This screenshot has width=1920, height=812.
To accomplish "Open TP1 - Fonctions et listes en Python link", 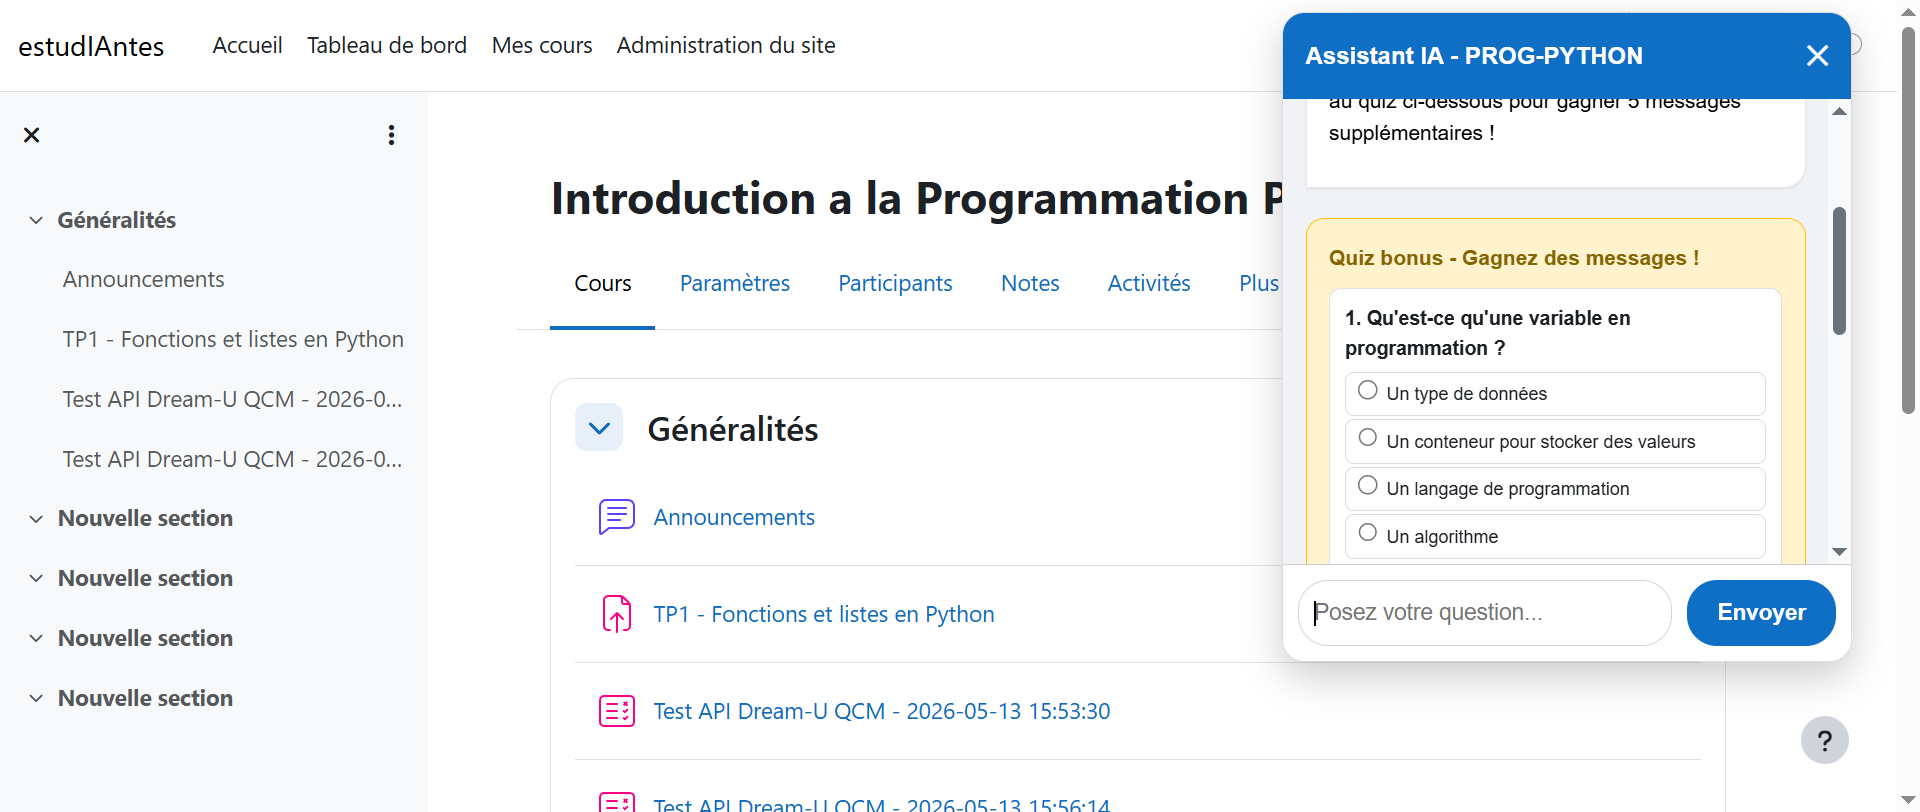I will pyautogui.click(x=824, y=614).
